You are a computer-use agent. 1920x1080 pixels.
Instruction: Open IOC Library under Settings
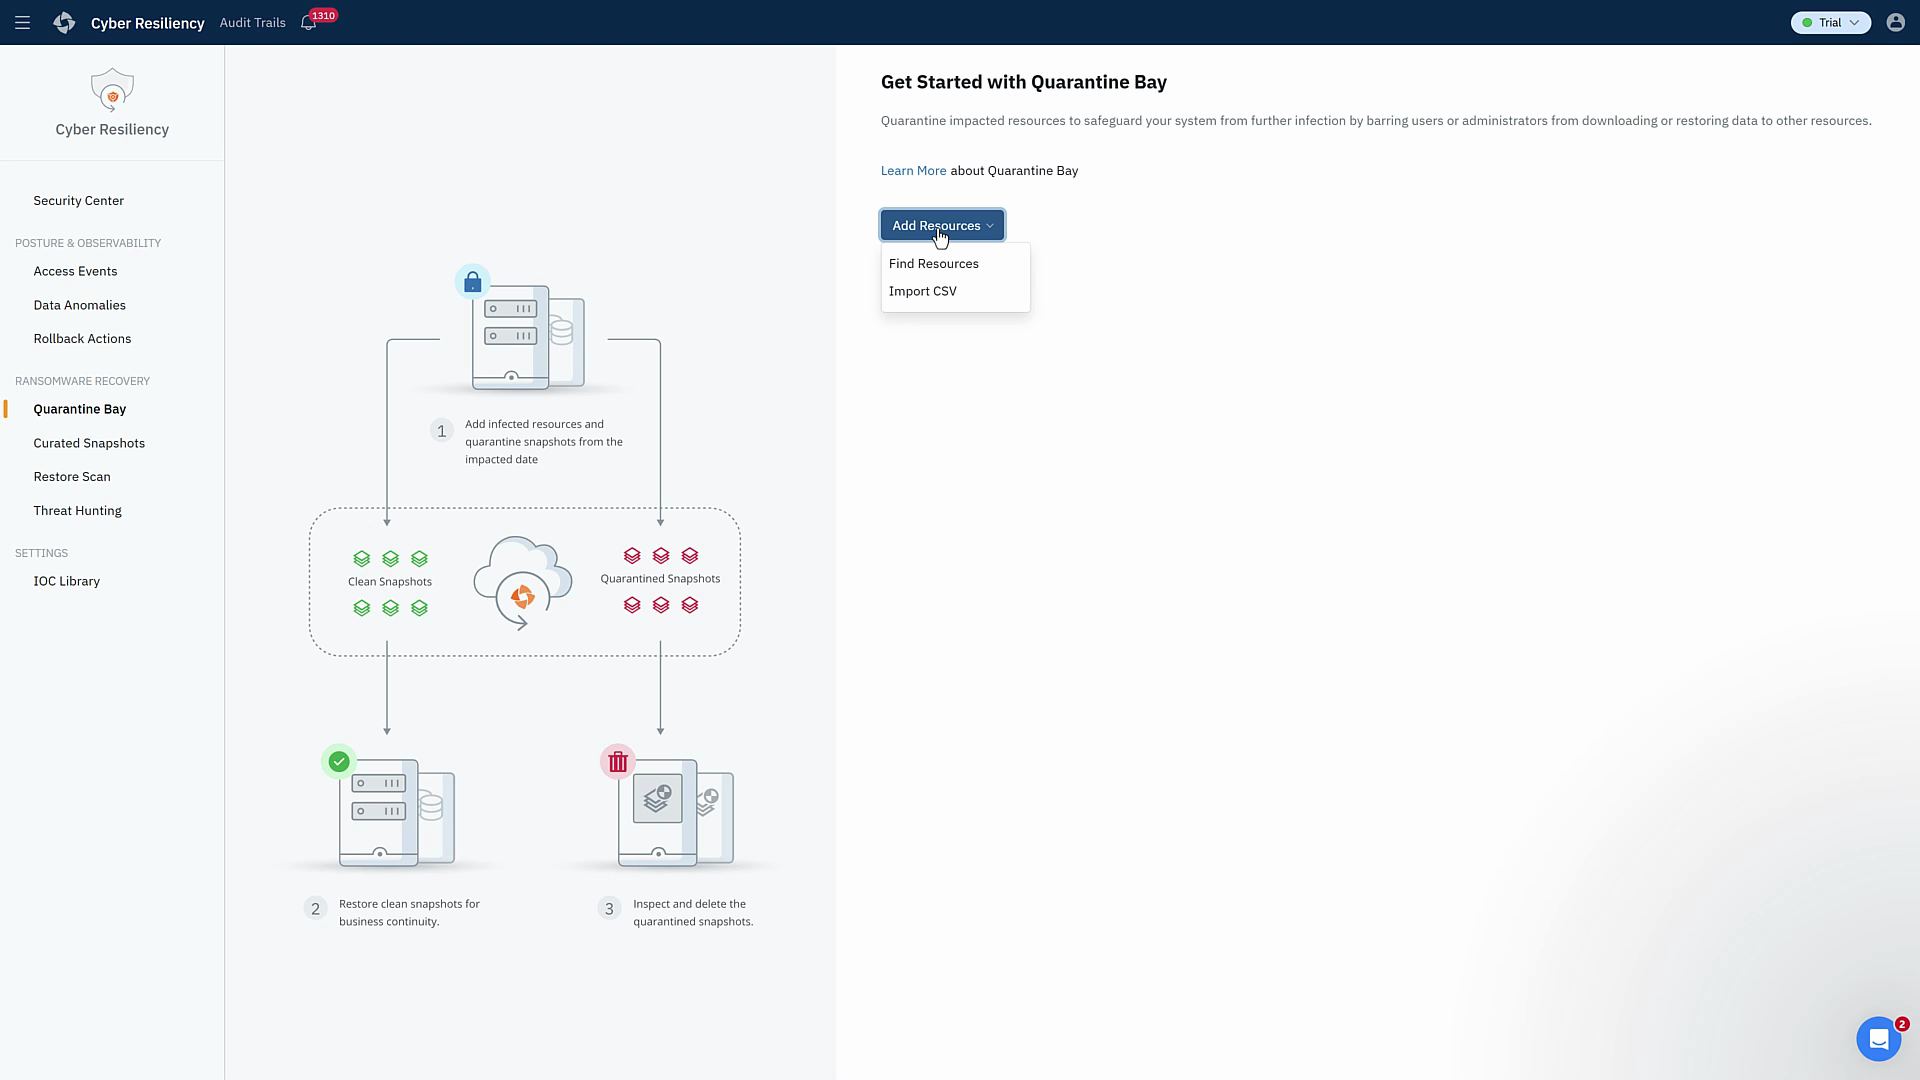(66, 581)
